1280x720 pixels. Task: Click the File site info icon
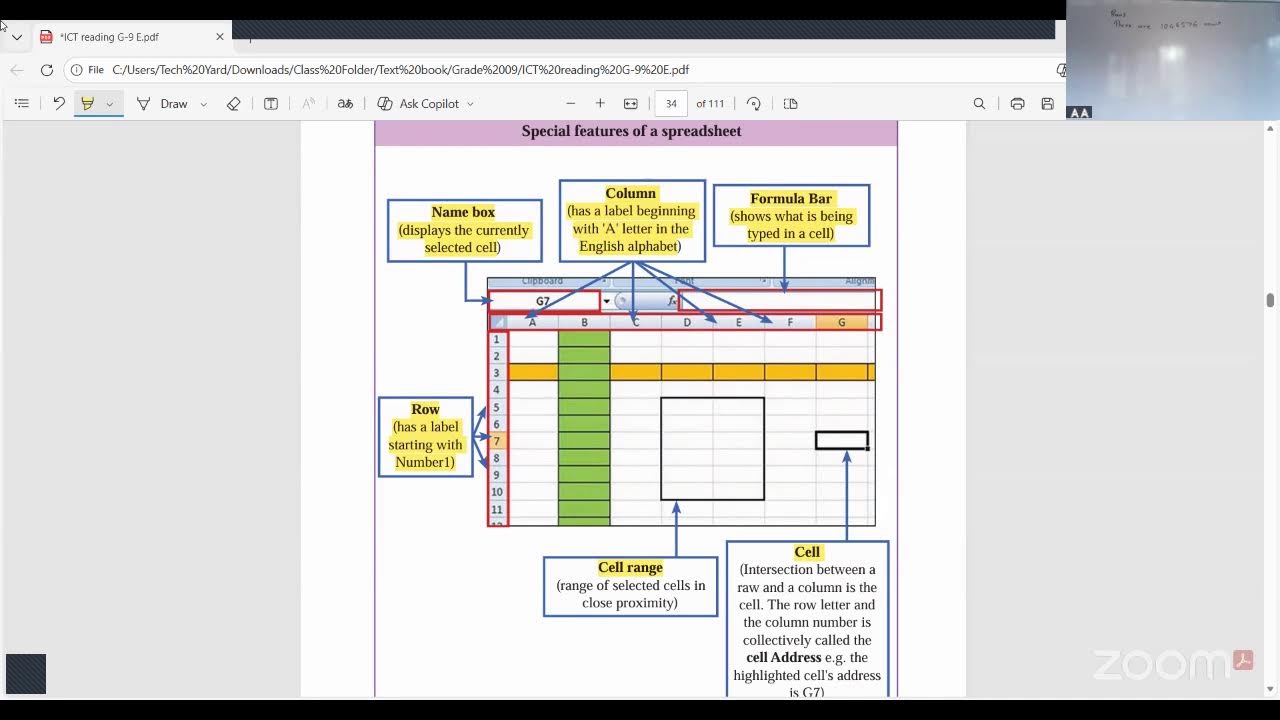point(87,70)
